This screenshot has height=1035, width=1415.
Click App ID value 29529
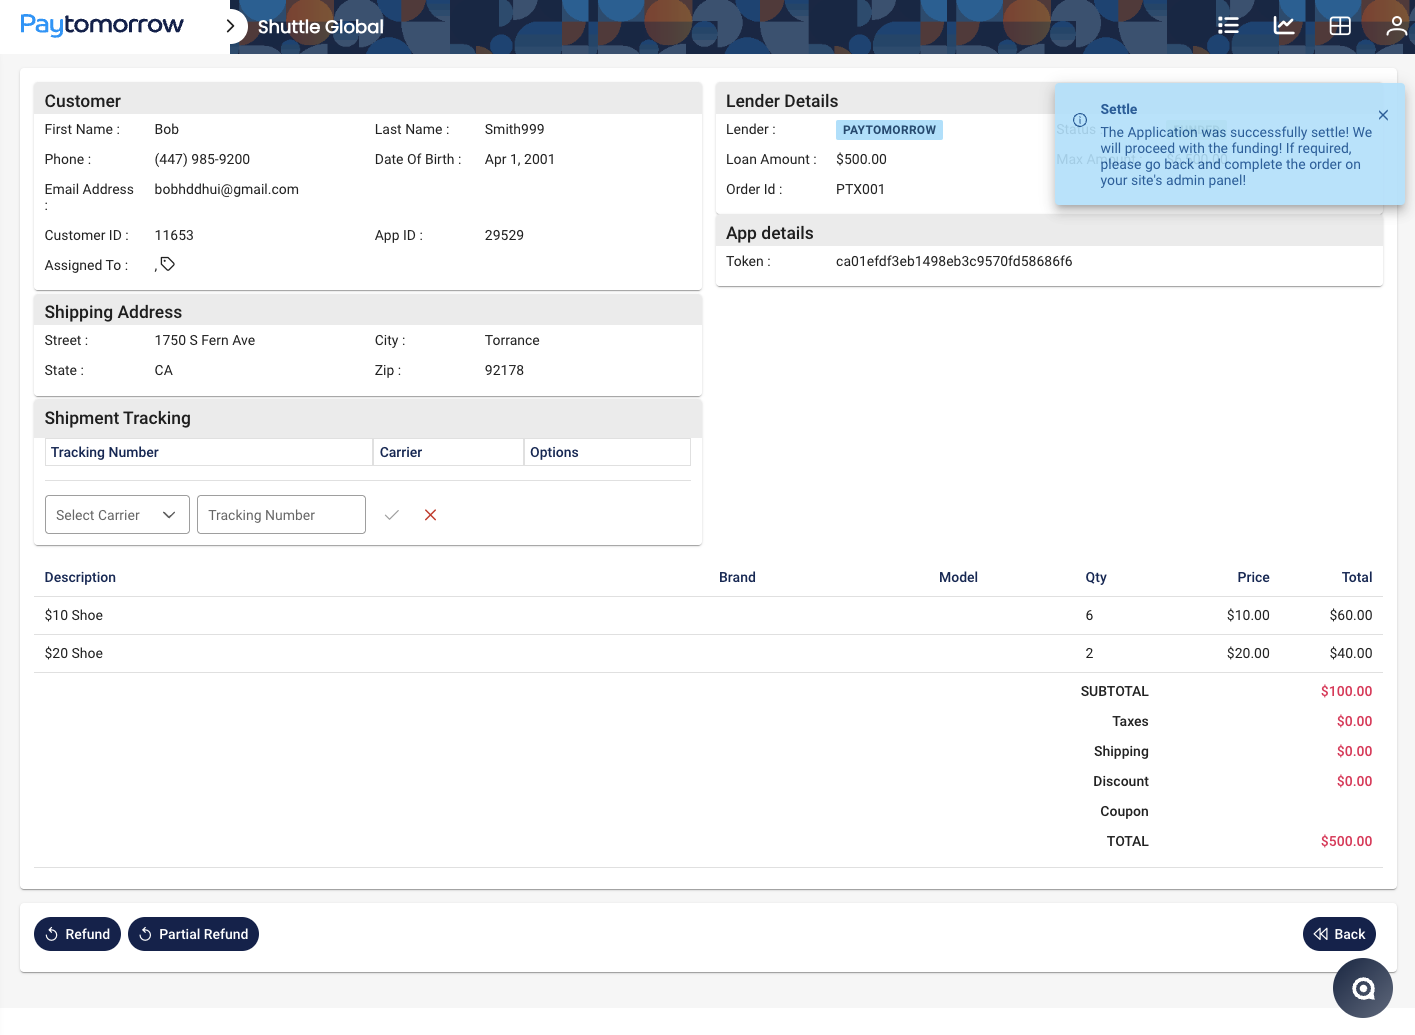pos(504,235)
